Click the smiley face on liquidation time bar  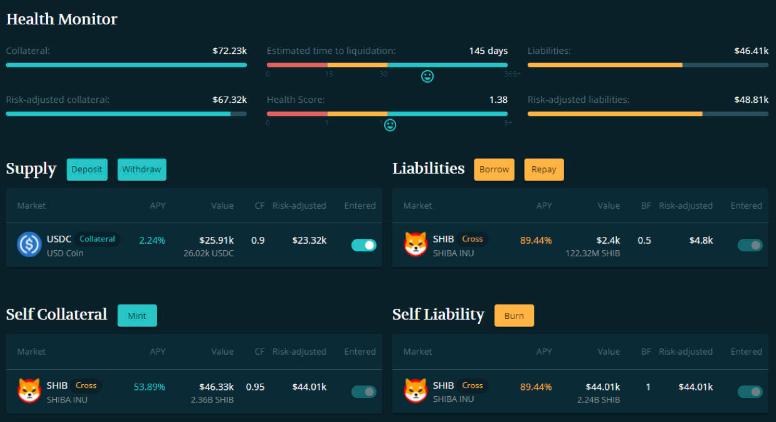tap(427, 77)
